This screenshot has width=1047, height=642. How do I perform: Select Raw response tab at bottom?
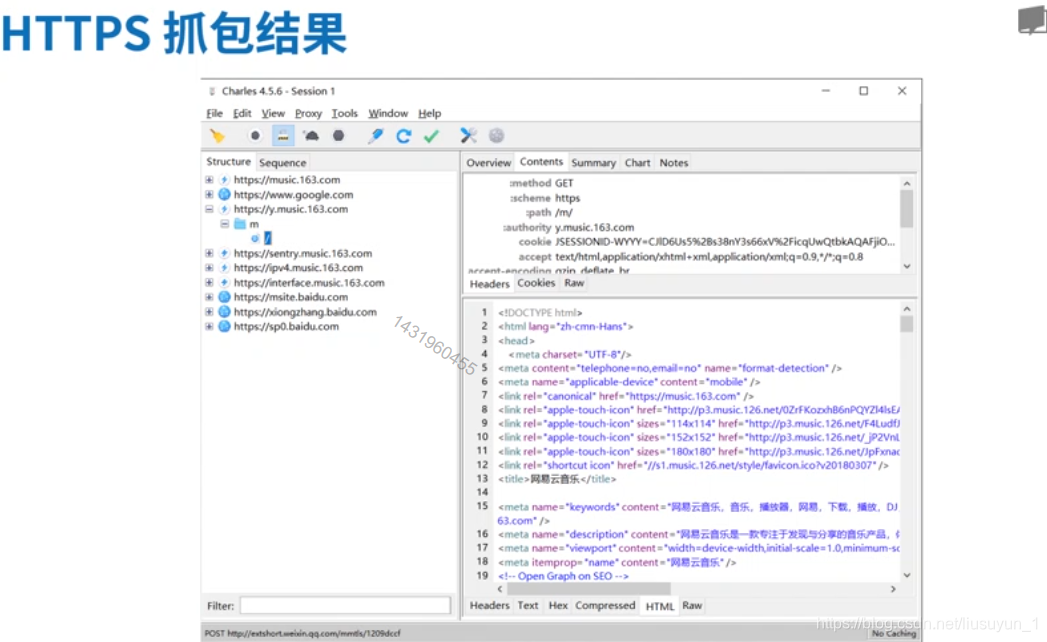click(x=692, y=605)
